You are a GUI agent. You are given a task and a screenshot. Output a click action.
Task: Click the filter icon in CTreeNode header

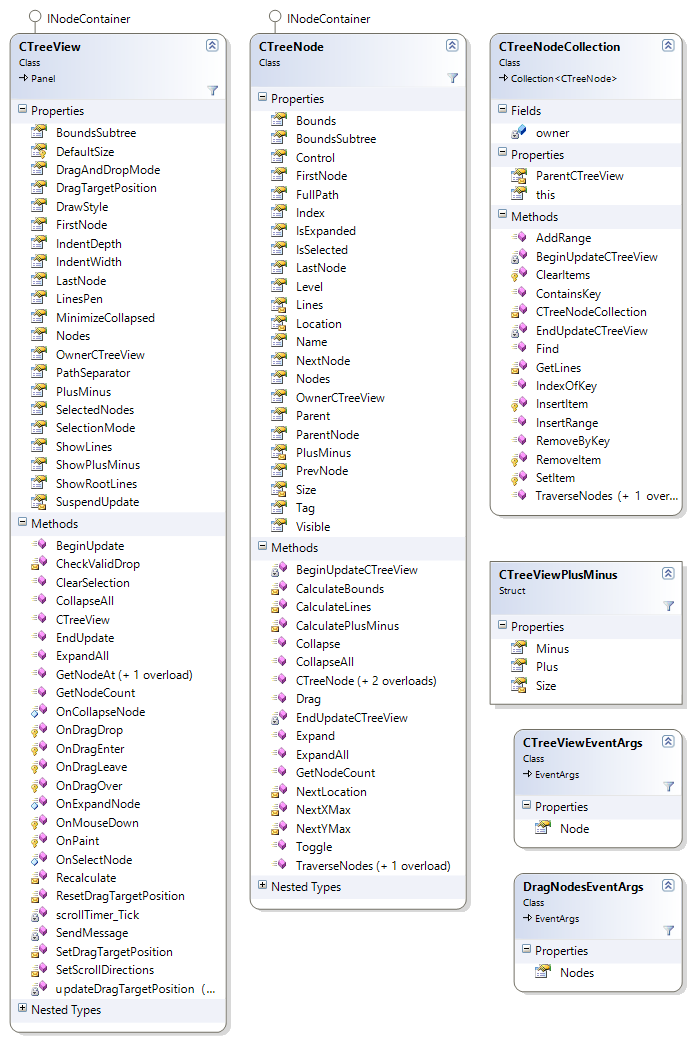[x=453, y=78]
